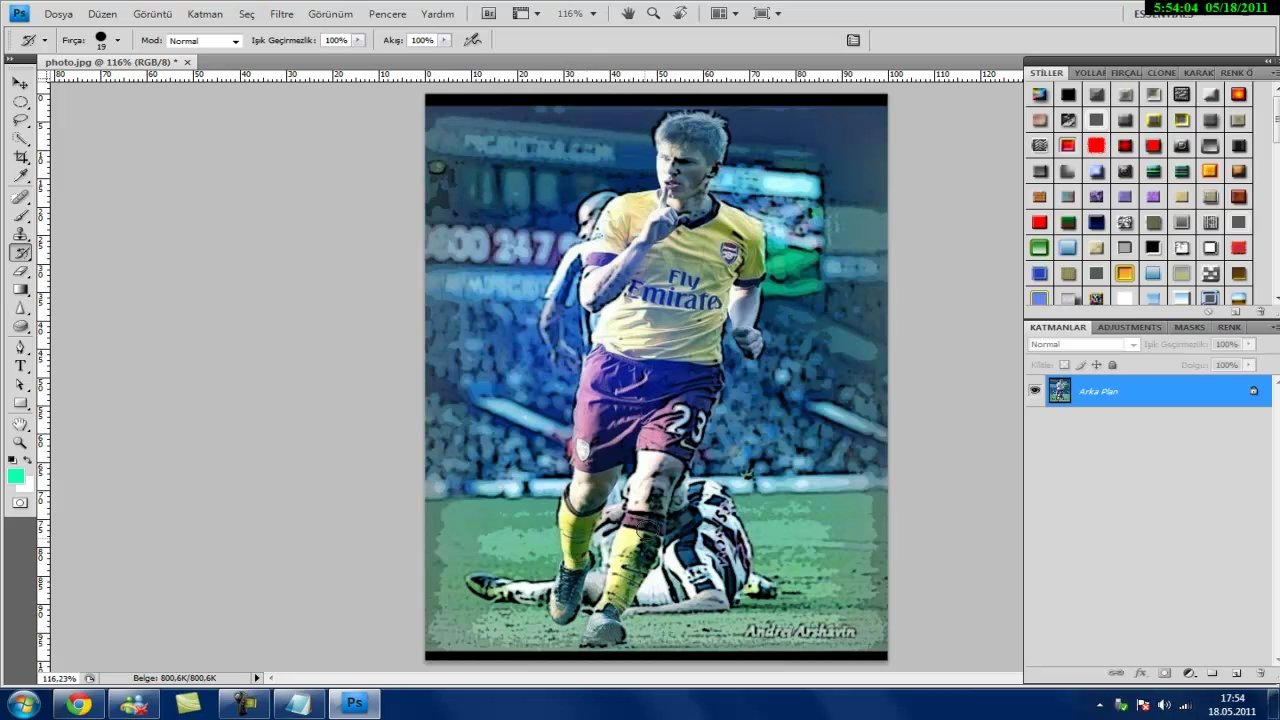Select the Type tool

click(x=20, y=366)
